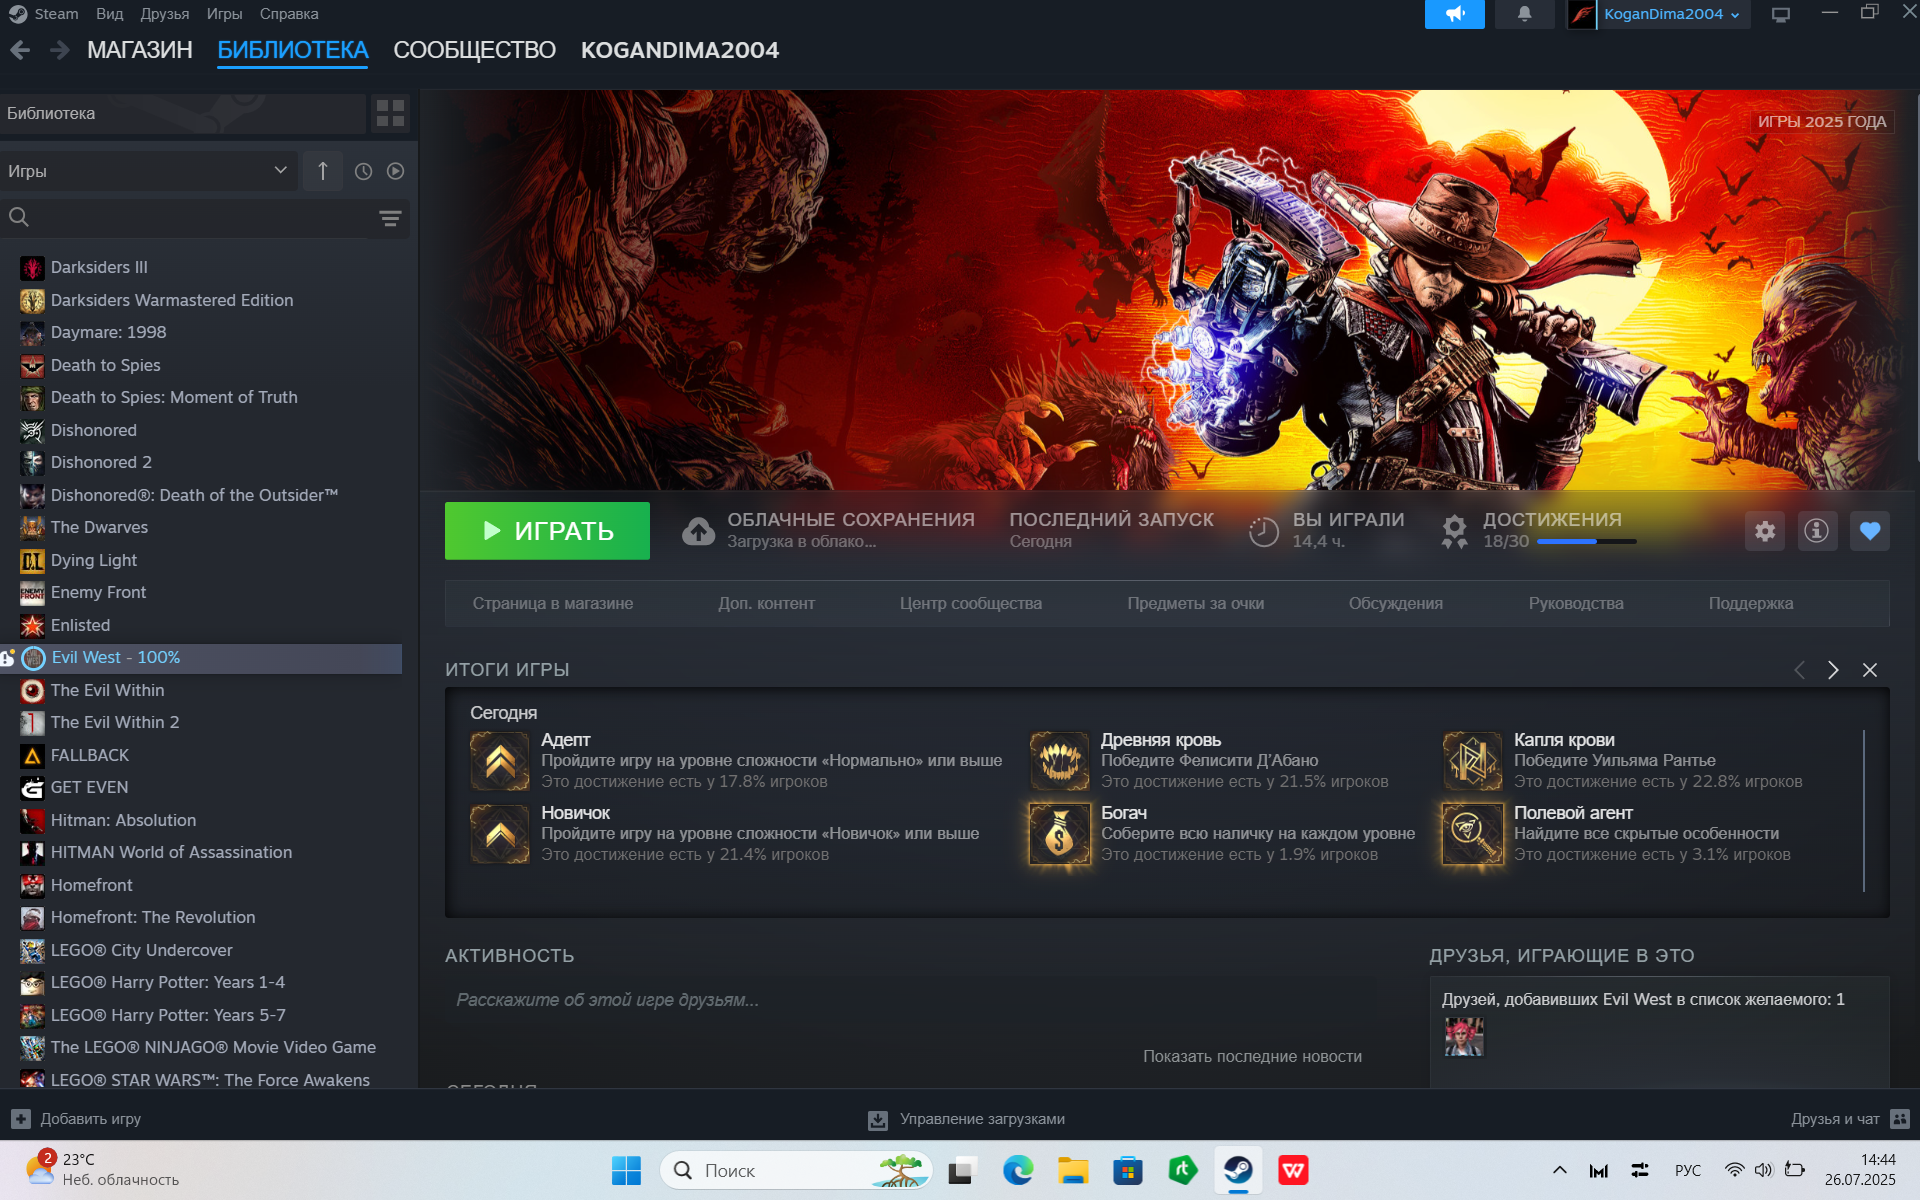The image size is (1920, 1200).
Task: Open the Игры menu in the menu bar
Action: (x=225, y=14)
